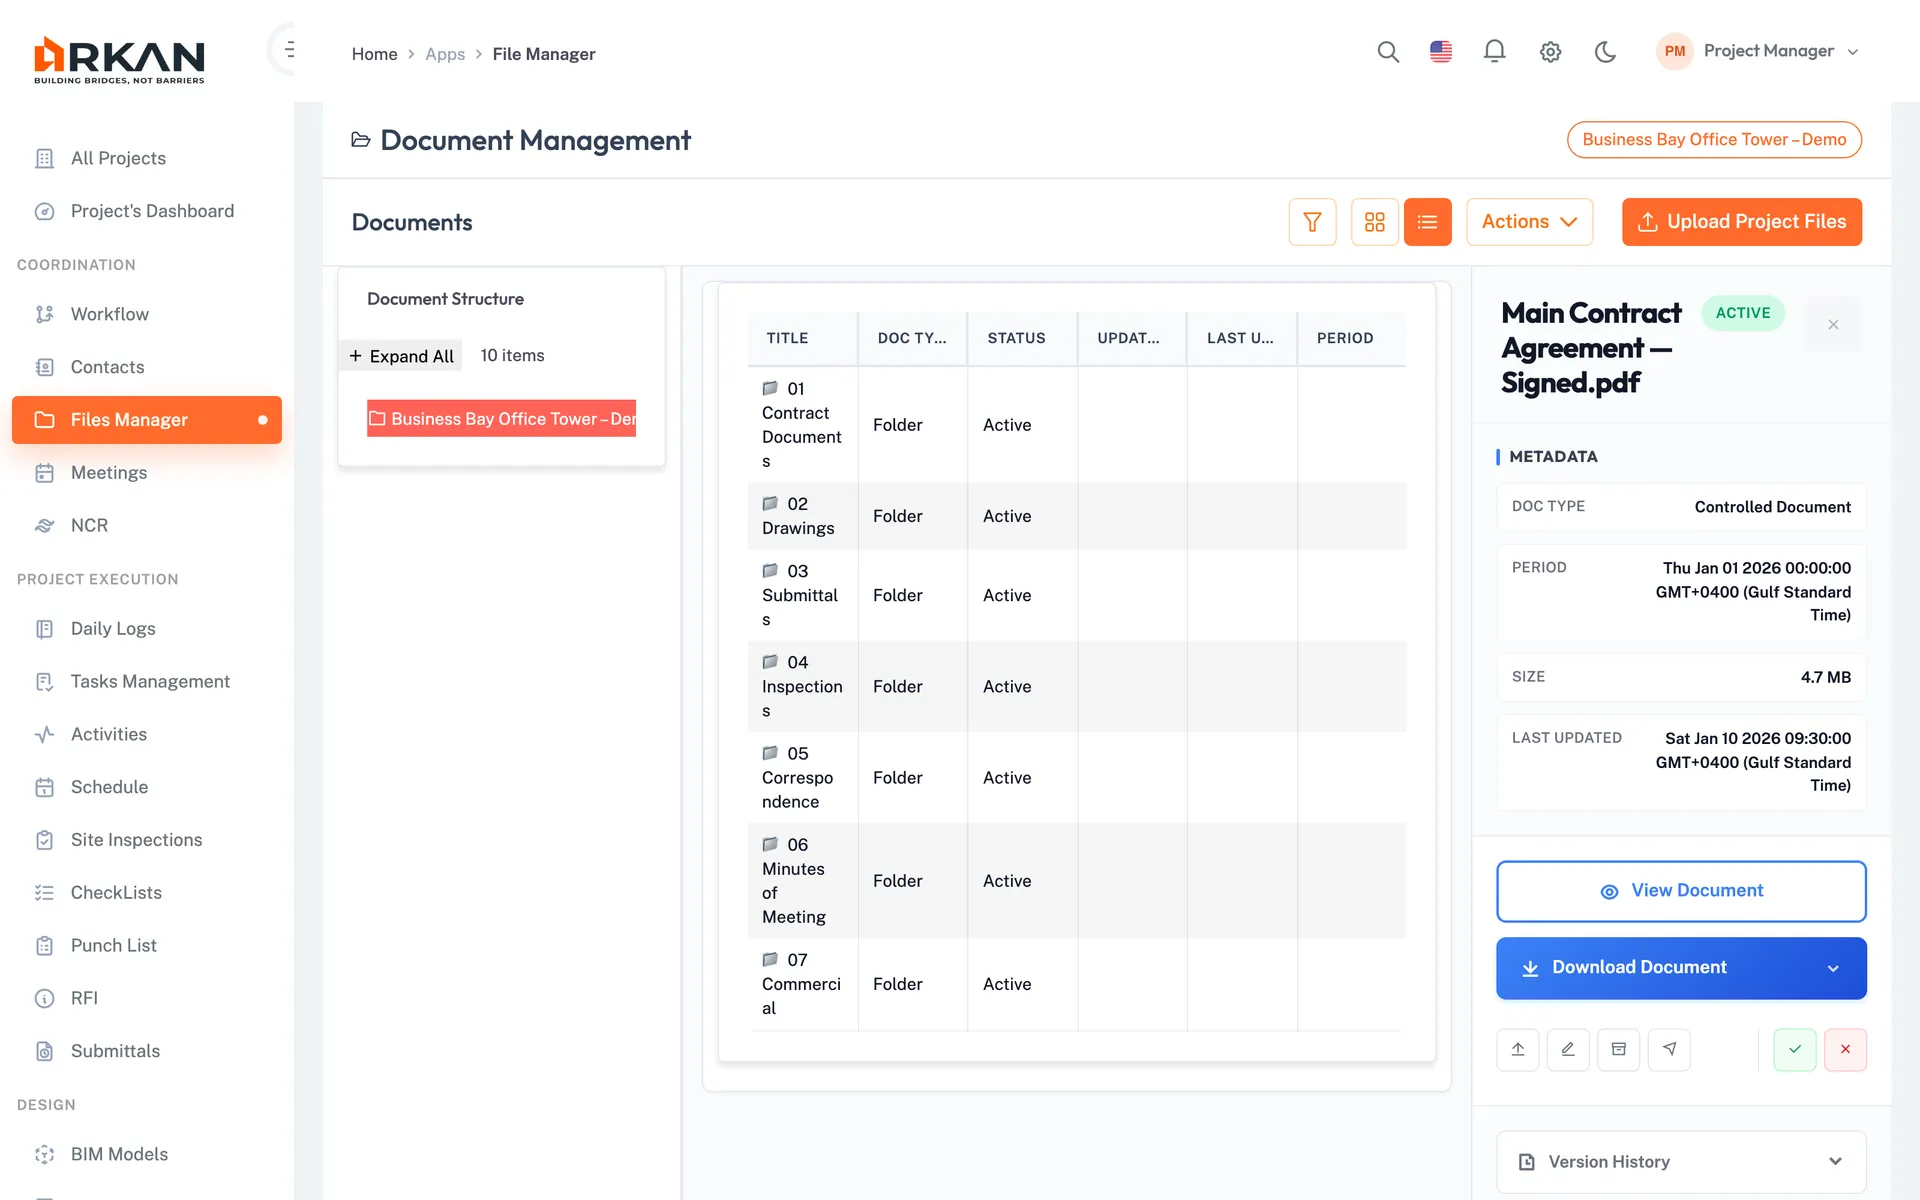Click the archive box icon
Screen dimensions: 1920x1200
[1619, 1049]
